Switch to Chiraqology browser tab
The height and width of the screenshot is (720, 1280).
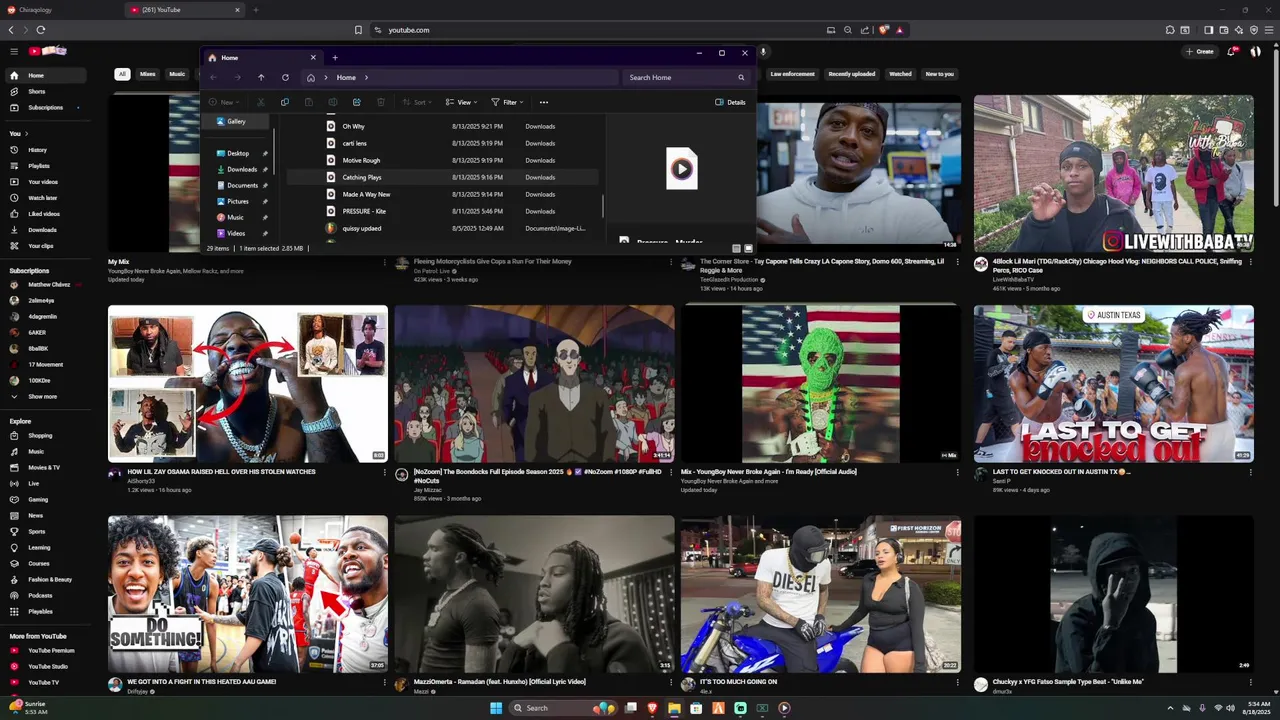60,10
